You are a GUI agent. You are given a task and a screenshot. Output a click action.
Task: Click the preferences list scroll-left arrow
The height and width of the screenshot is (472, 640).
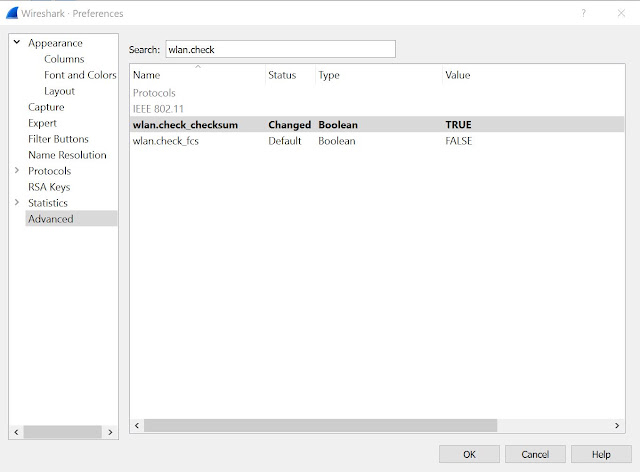coord(137,425)
